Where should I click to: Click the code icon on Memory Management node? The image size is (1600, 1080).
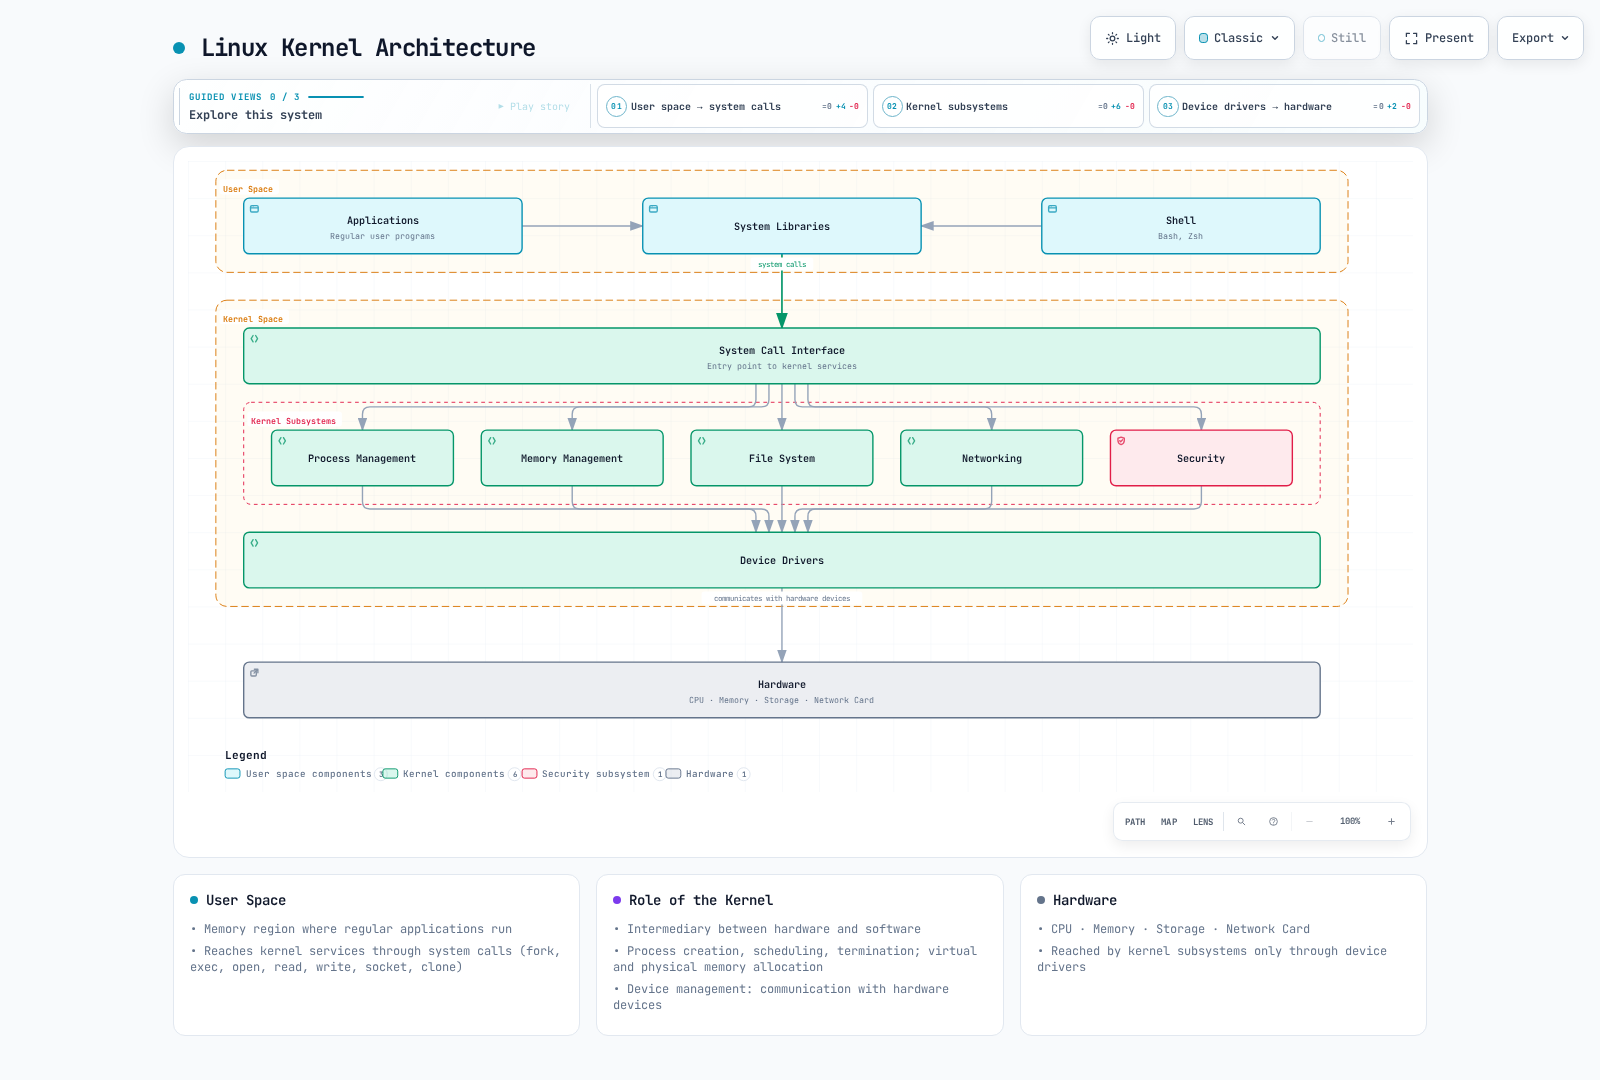[492, 441]
